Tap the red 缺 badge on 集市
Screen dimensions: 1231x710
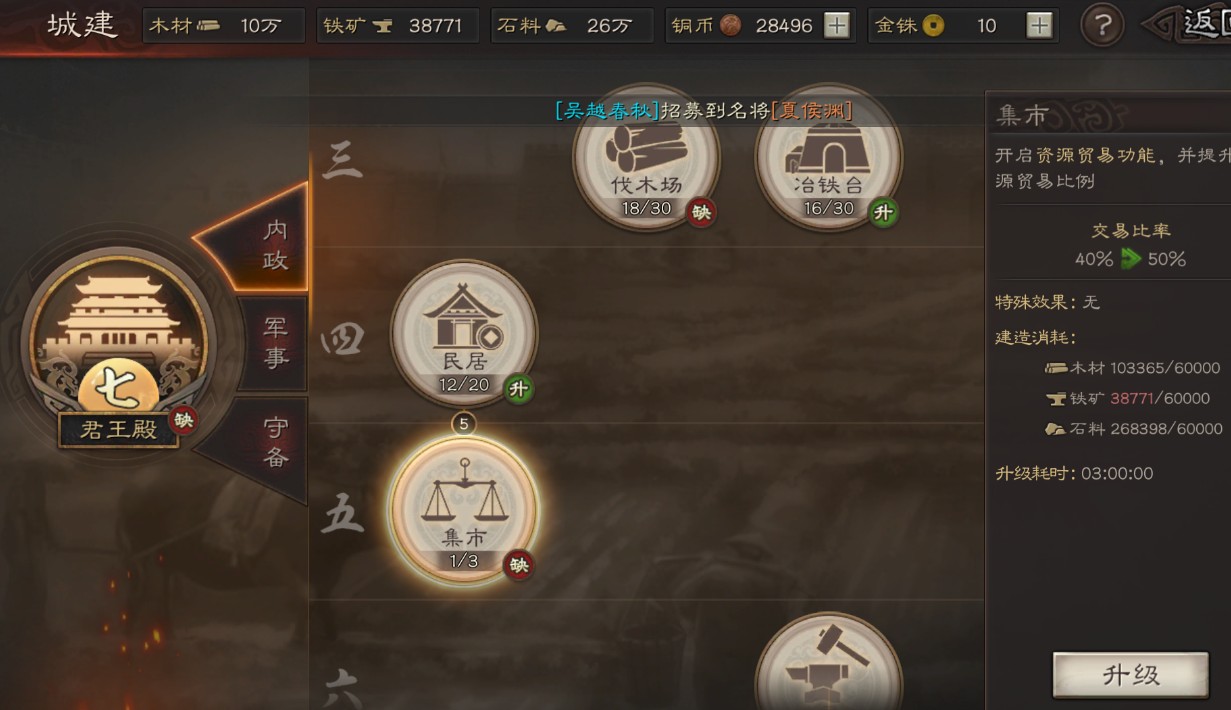click(518, 565)
